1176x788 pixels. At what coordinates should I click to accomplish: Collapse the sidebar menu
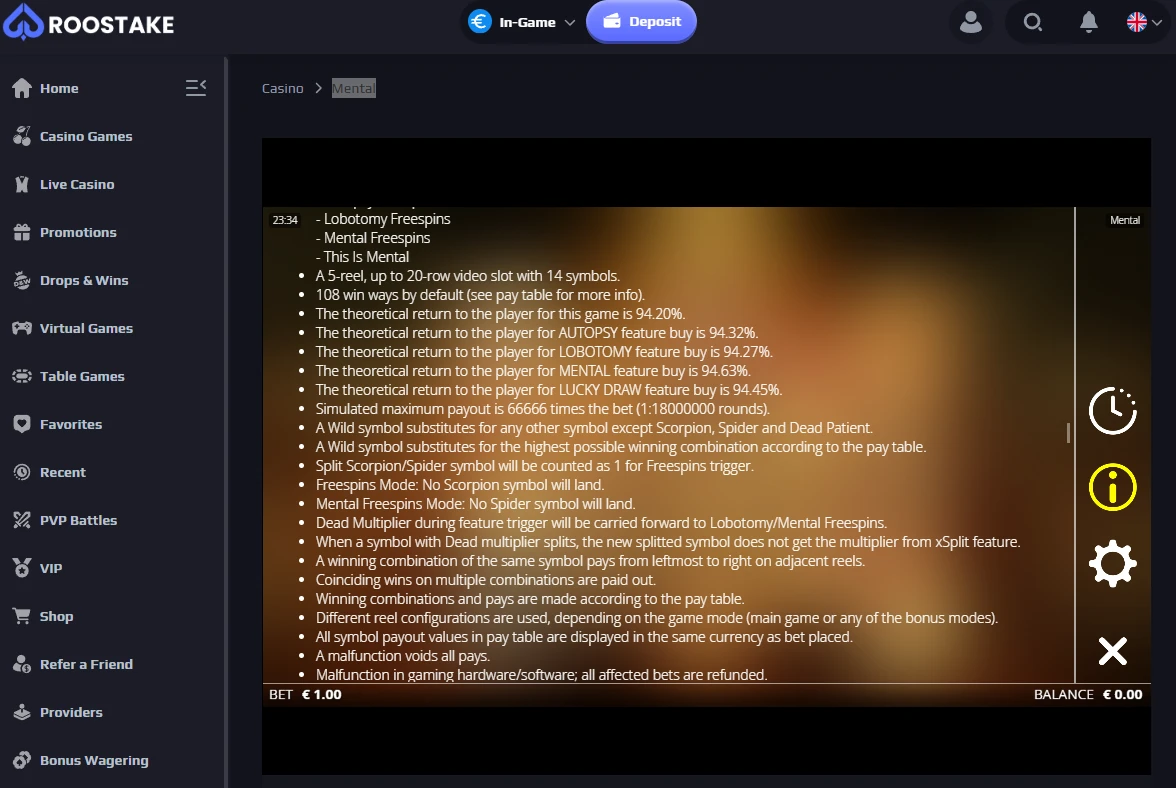(x=196, y=88)
